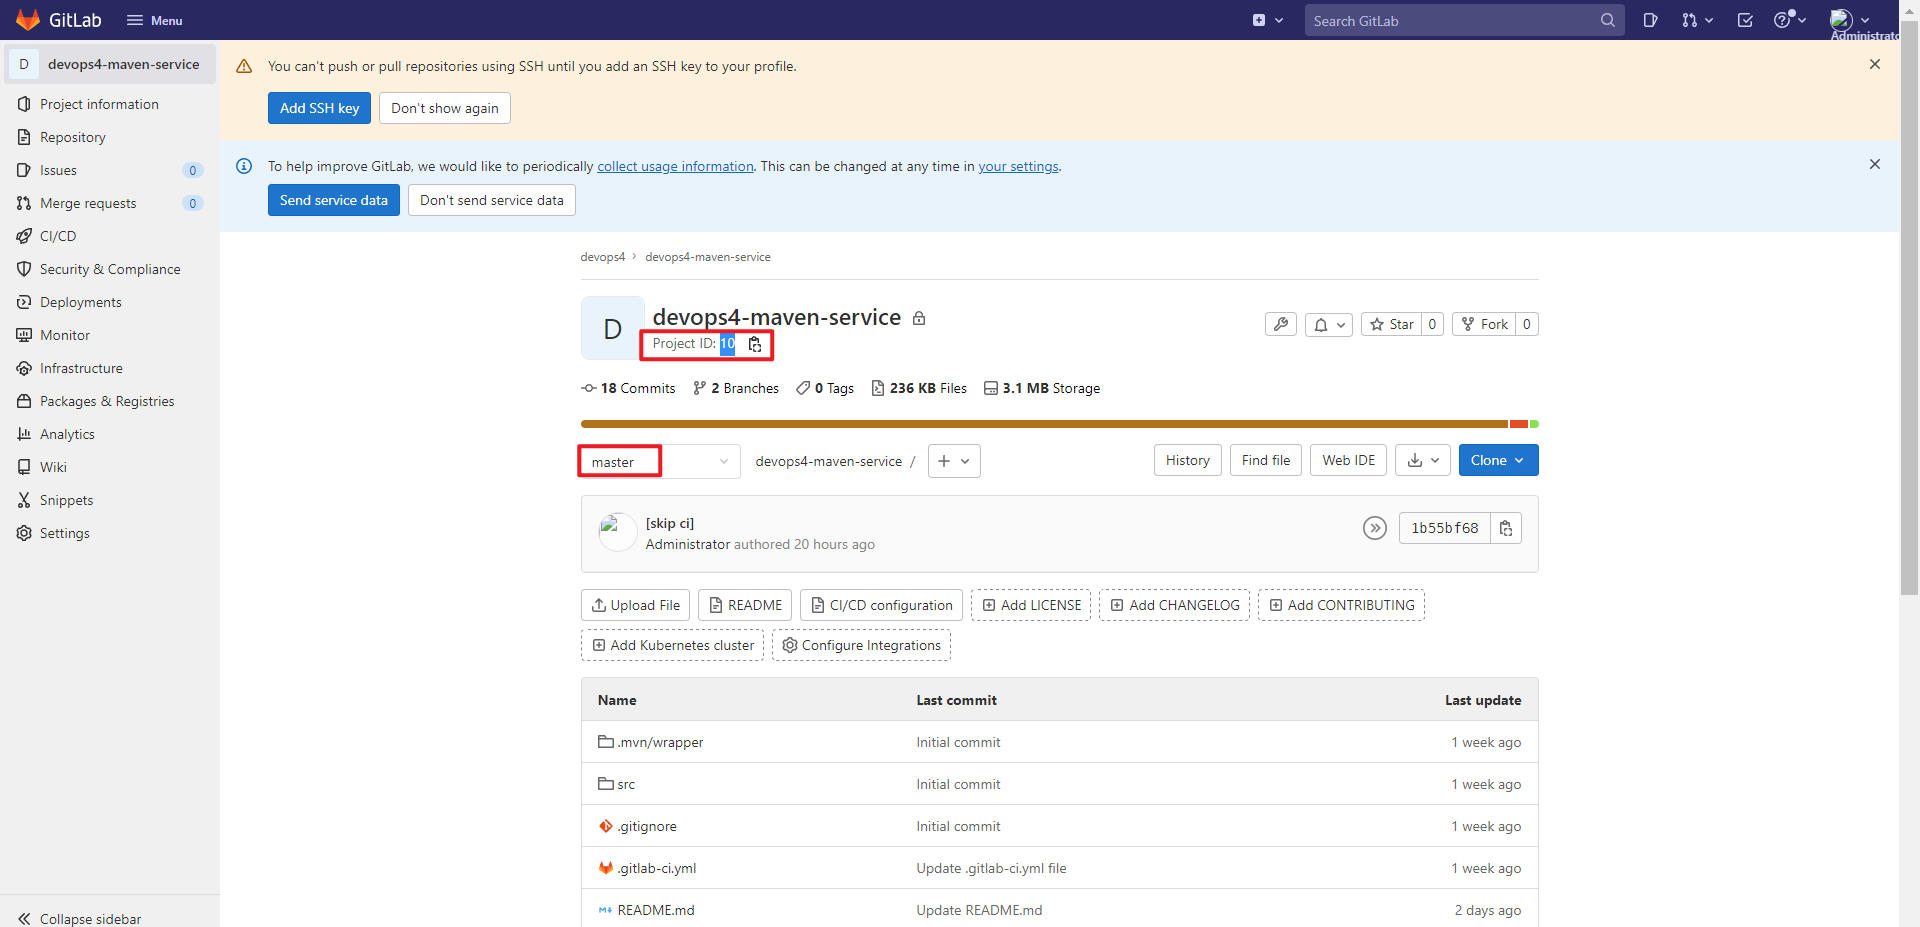
Task: Open .mvn/wrapper folder
Action: pos(660,742)
